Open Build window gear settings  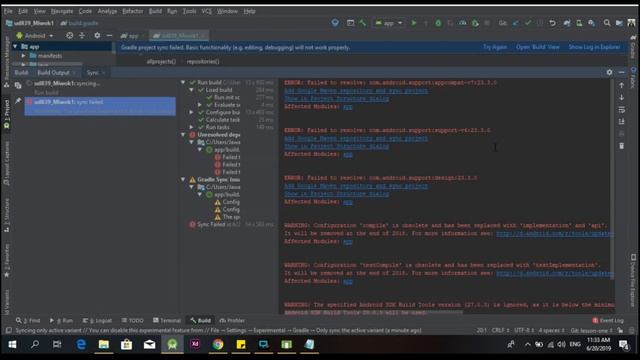point(609,72)
